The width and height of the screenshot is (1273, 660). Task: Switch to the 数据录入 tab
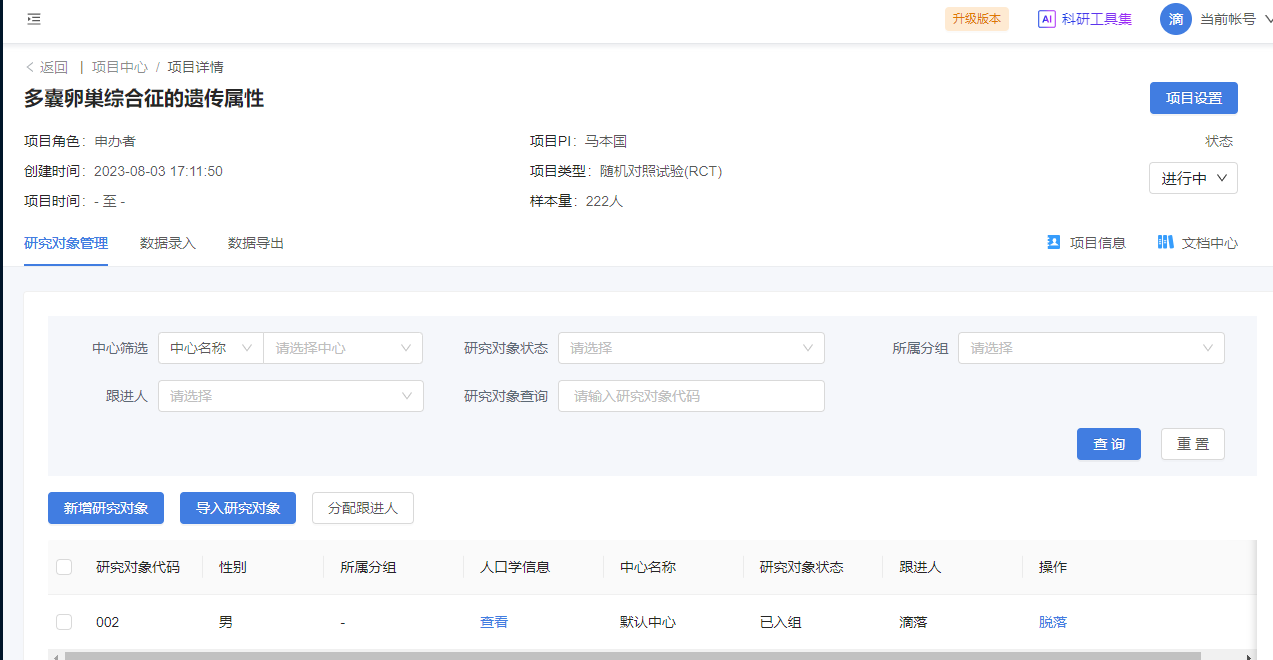point(168,243)
